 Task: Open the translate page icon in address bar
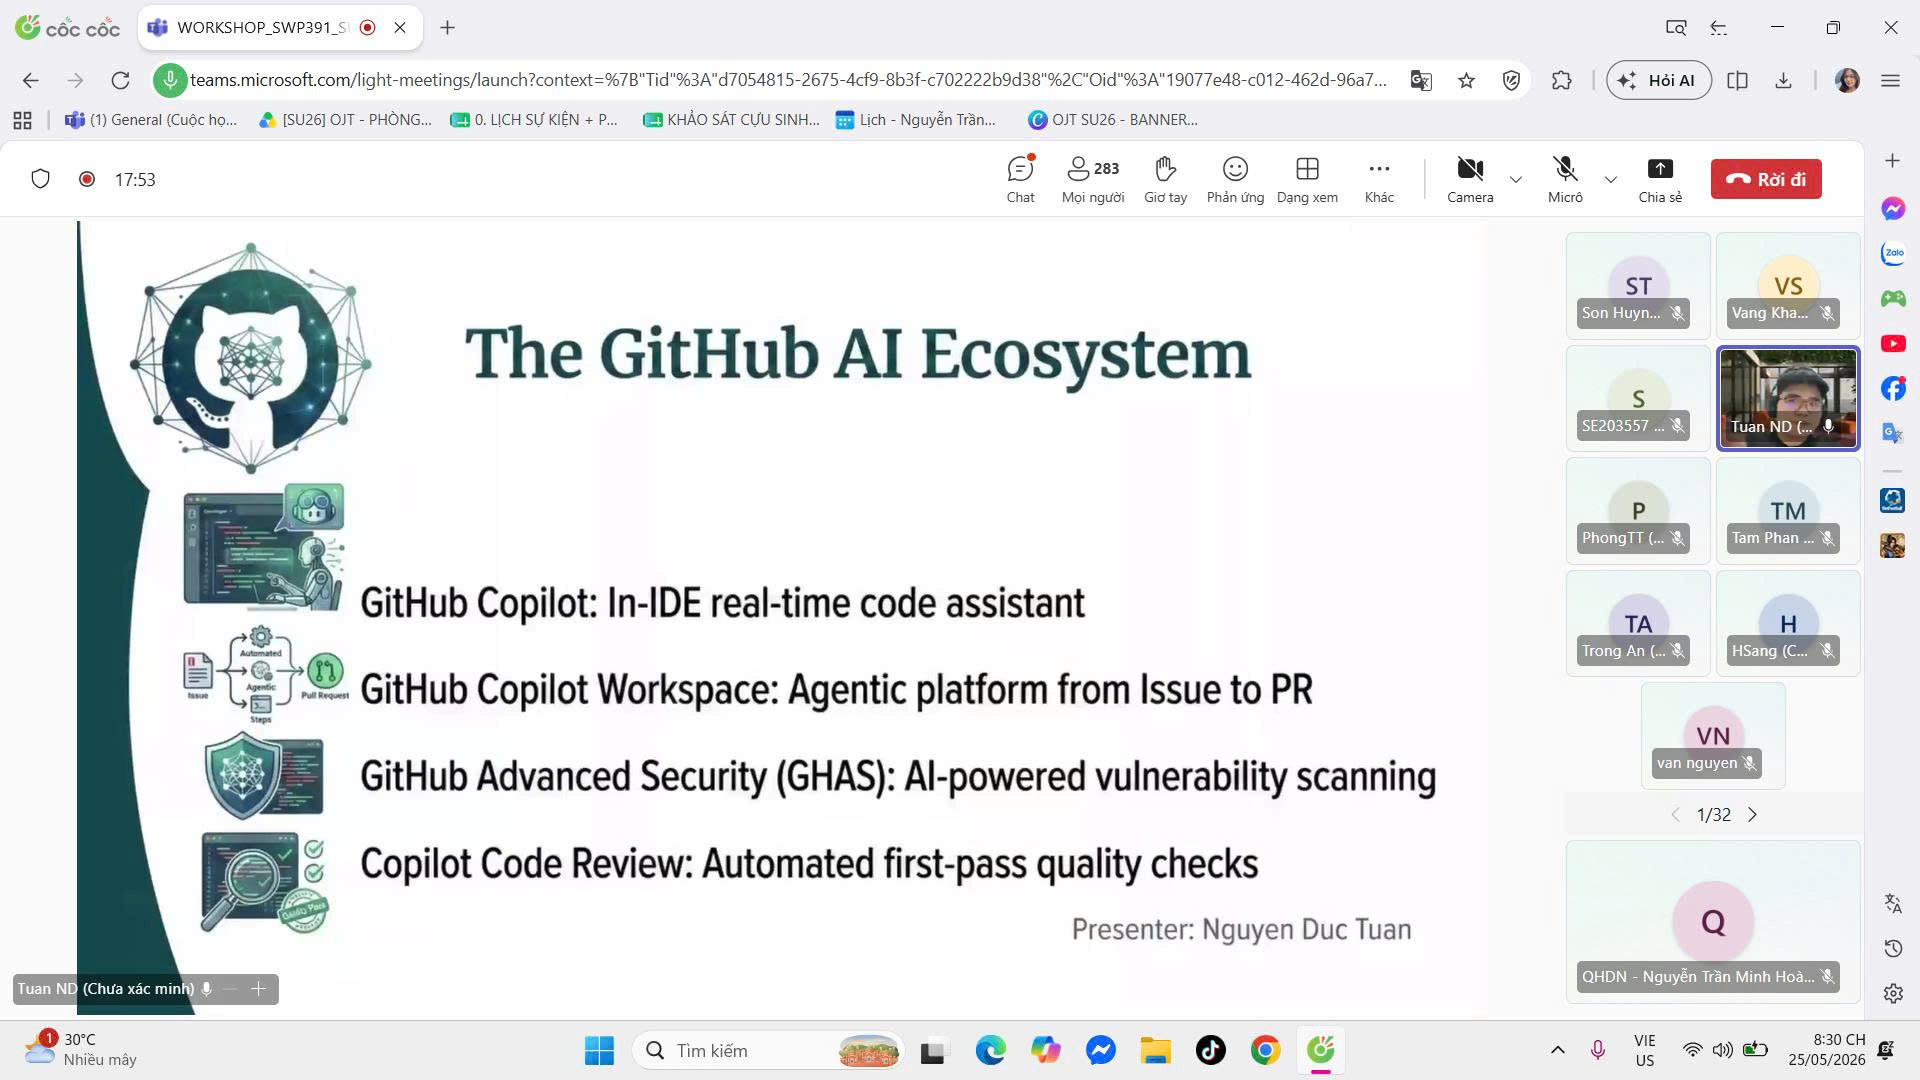pyautogui.click(x=1420, y=80)
